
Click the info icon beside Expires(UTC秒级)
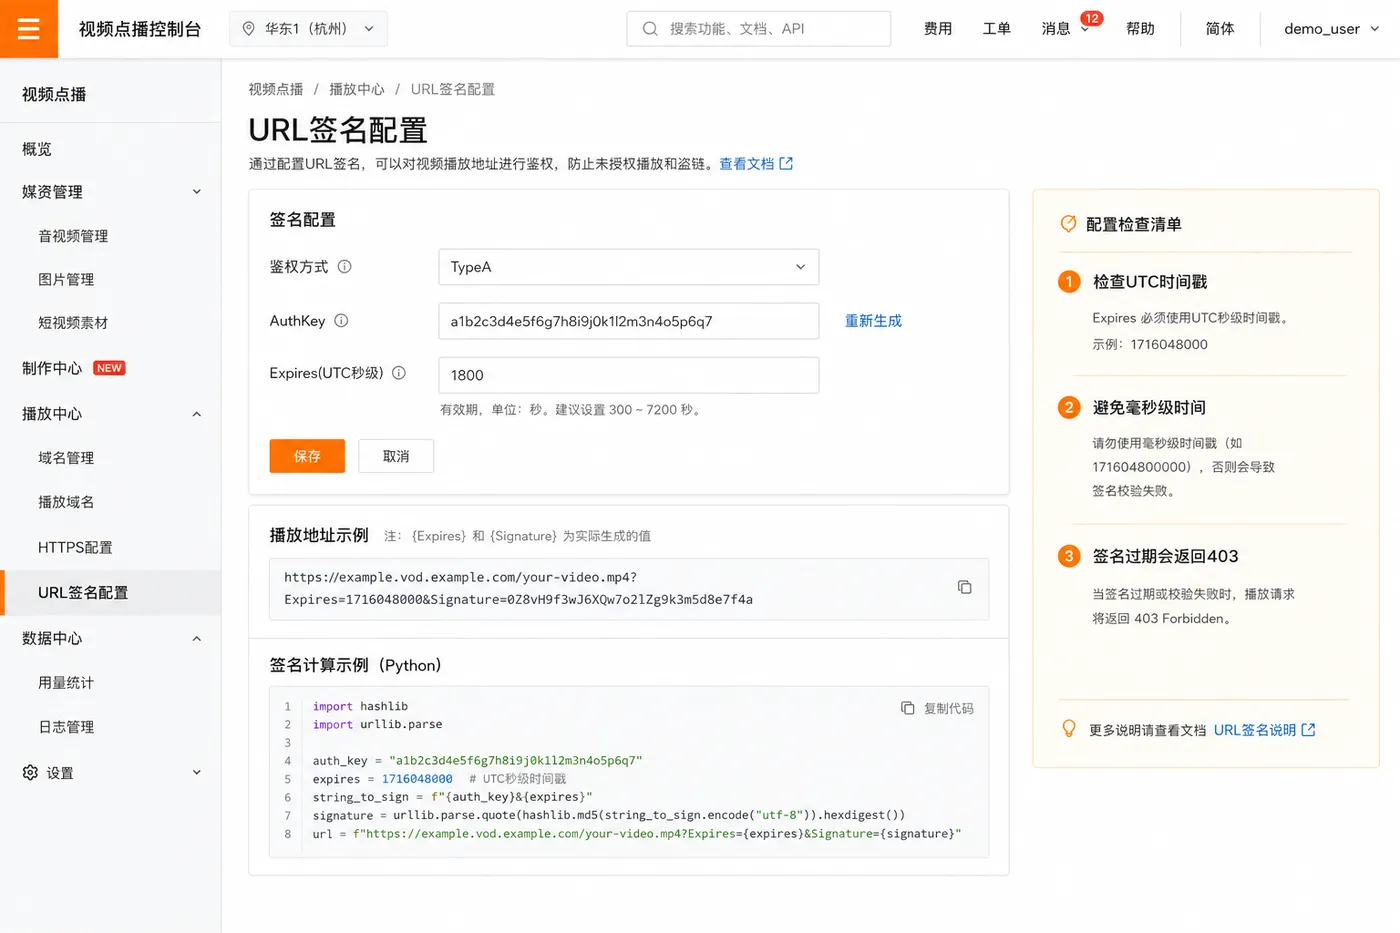[399, 373]
